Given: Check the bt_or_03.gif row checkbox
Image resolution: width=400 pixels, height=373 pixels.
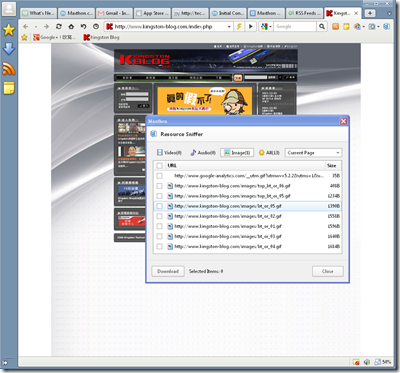Looking at the screenshot, I should pyautogui.click(x=159, y=236).
